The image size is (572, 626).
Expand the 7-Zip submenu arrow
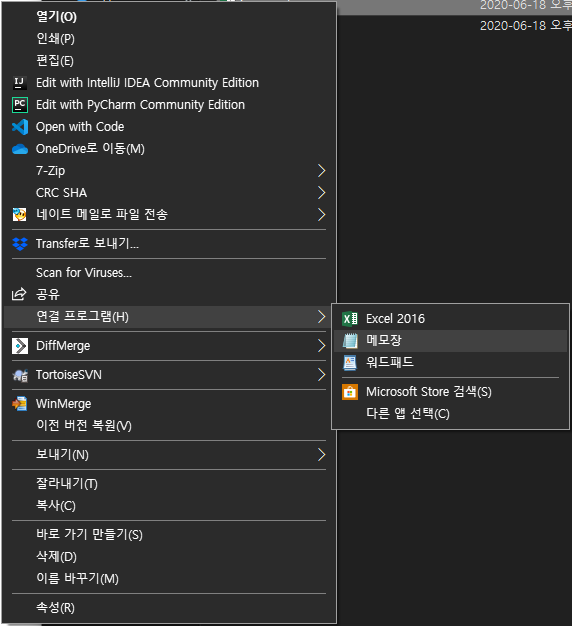[321, 171]
